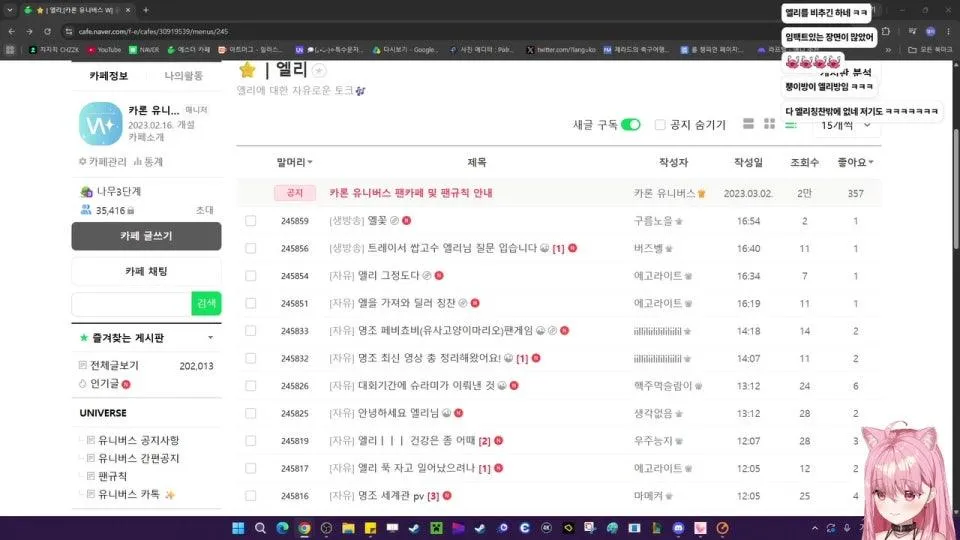The width and height of the screenshot is (960, 540).
Task: Open Windows Start menu
Action: (238, 528)
